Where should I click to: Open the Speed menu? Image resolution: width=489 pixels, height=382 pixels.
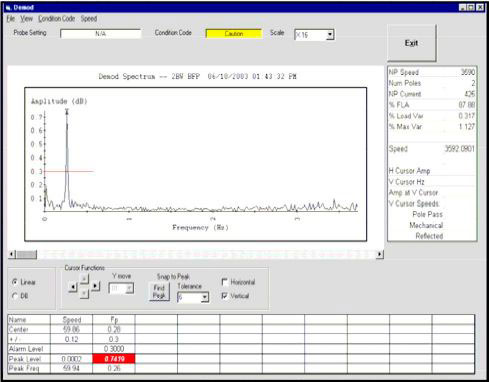(x=89, y=19)
